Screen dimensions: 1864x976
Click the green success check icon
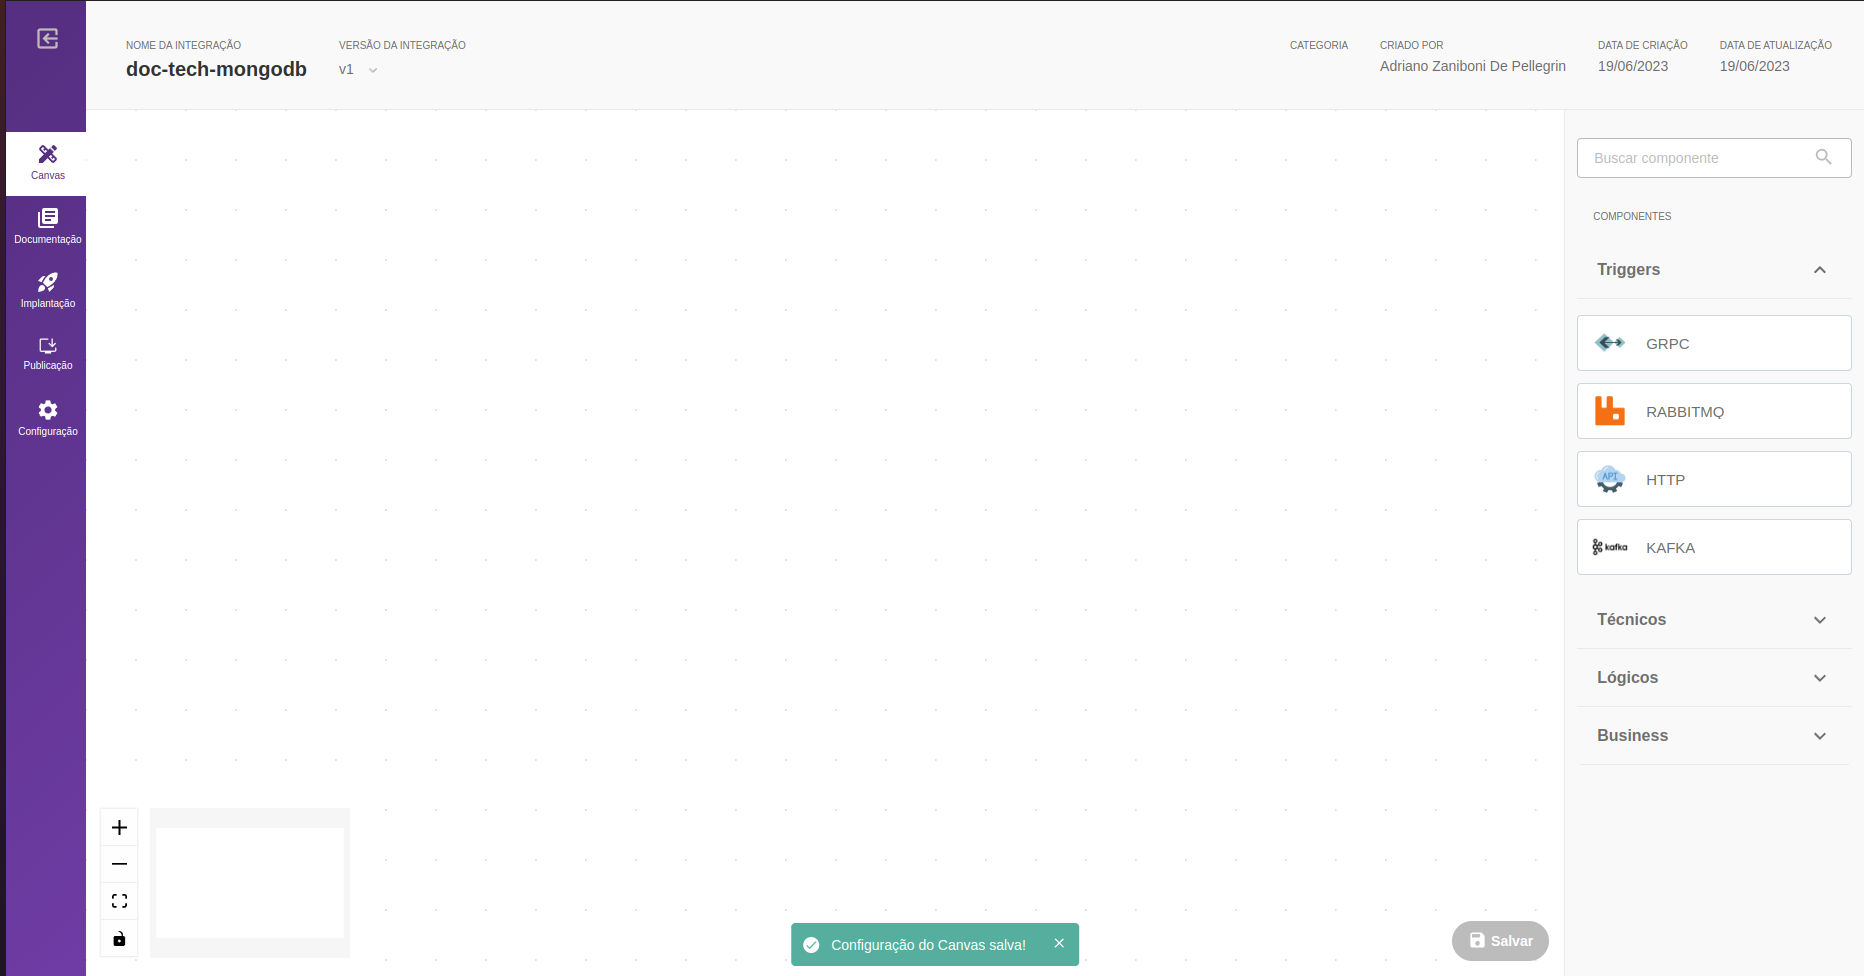811,945
